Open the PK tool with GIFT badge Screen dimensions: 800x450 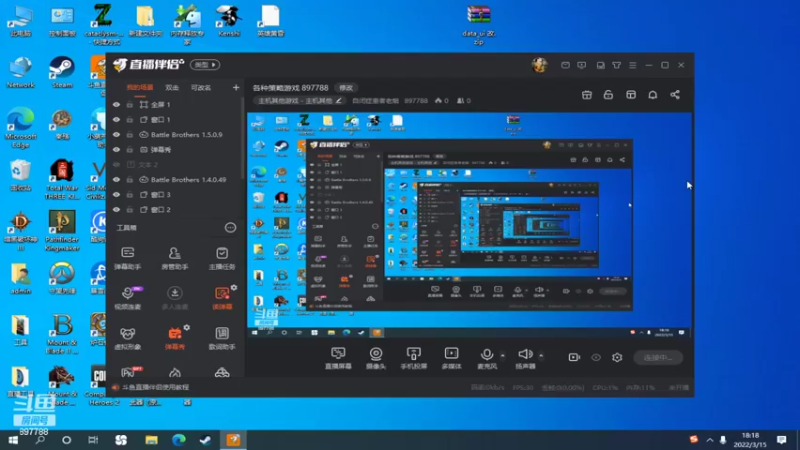coord(130,371)
